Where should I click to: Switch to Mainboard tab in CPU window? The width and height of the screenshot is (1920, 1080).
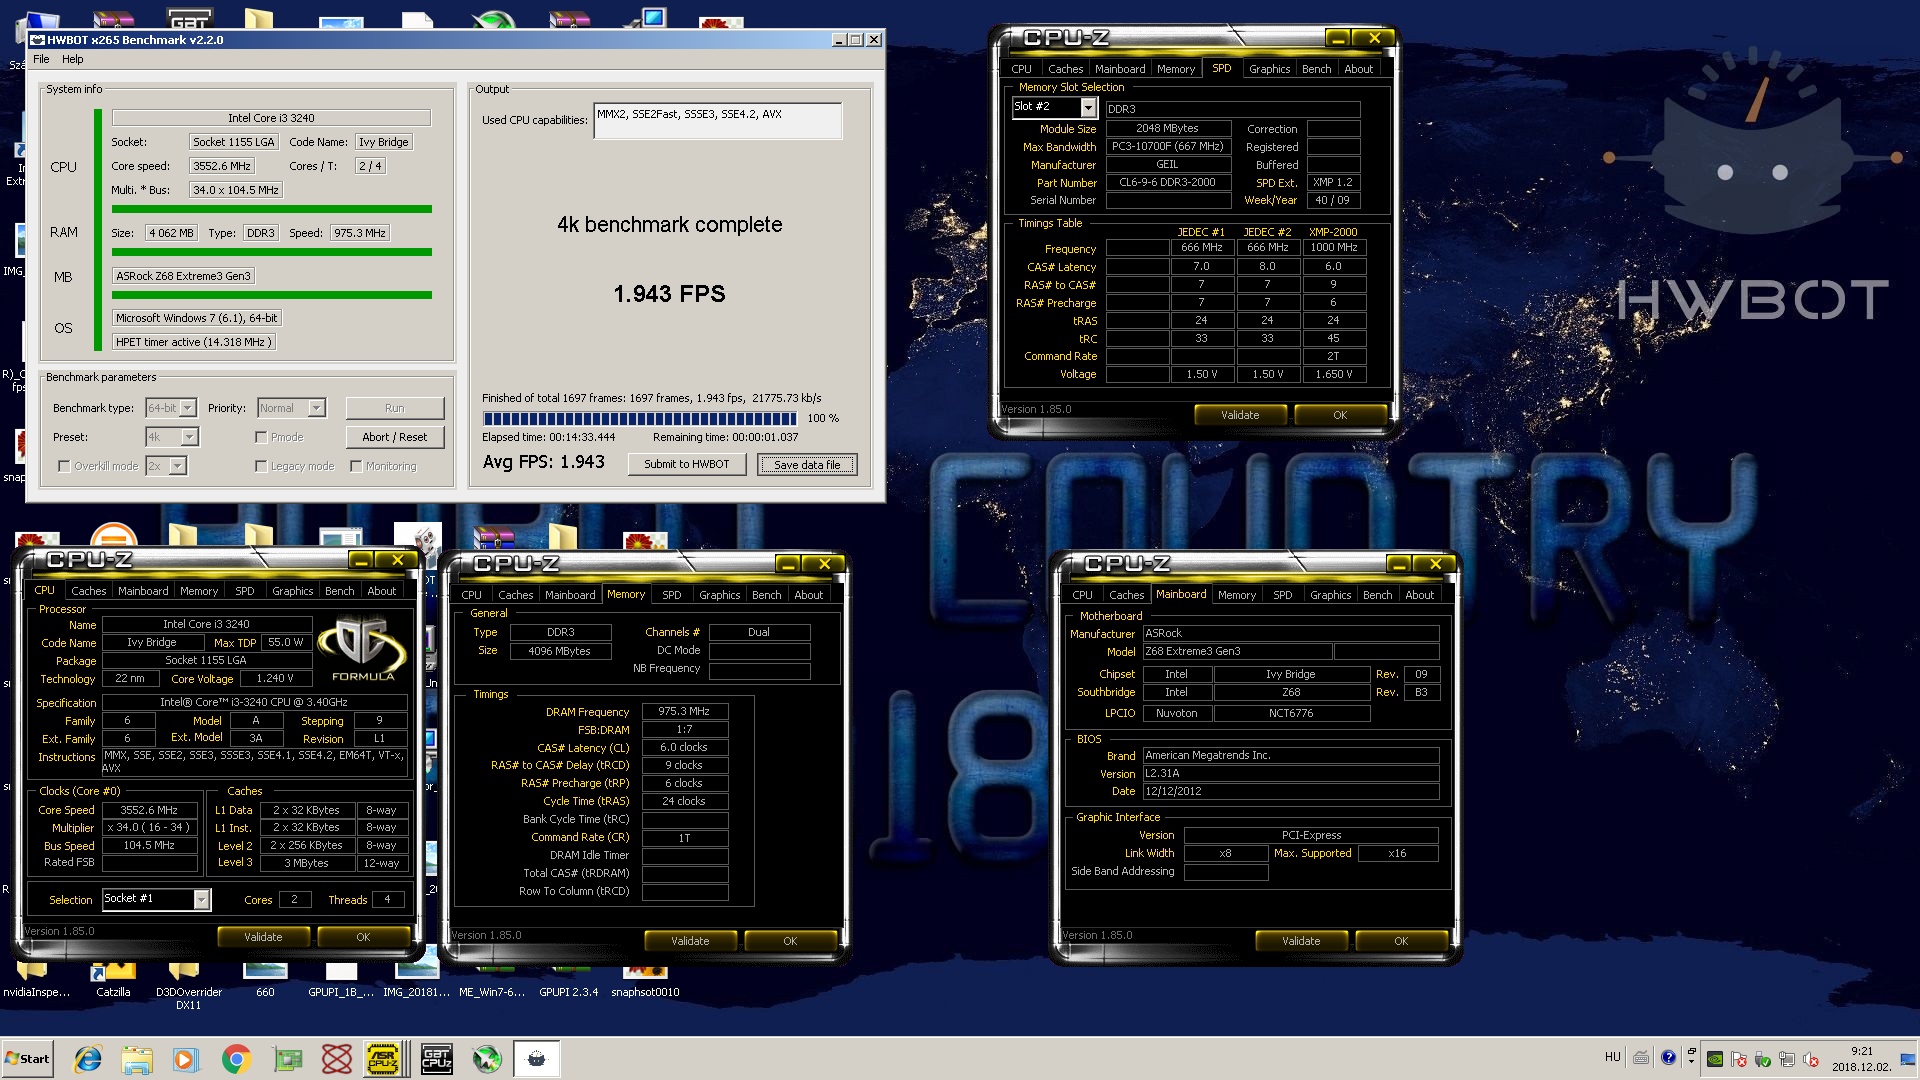click(x=143, y=591)
